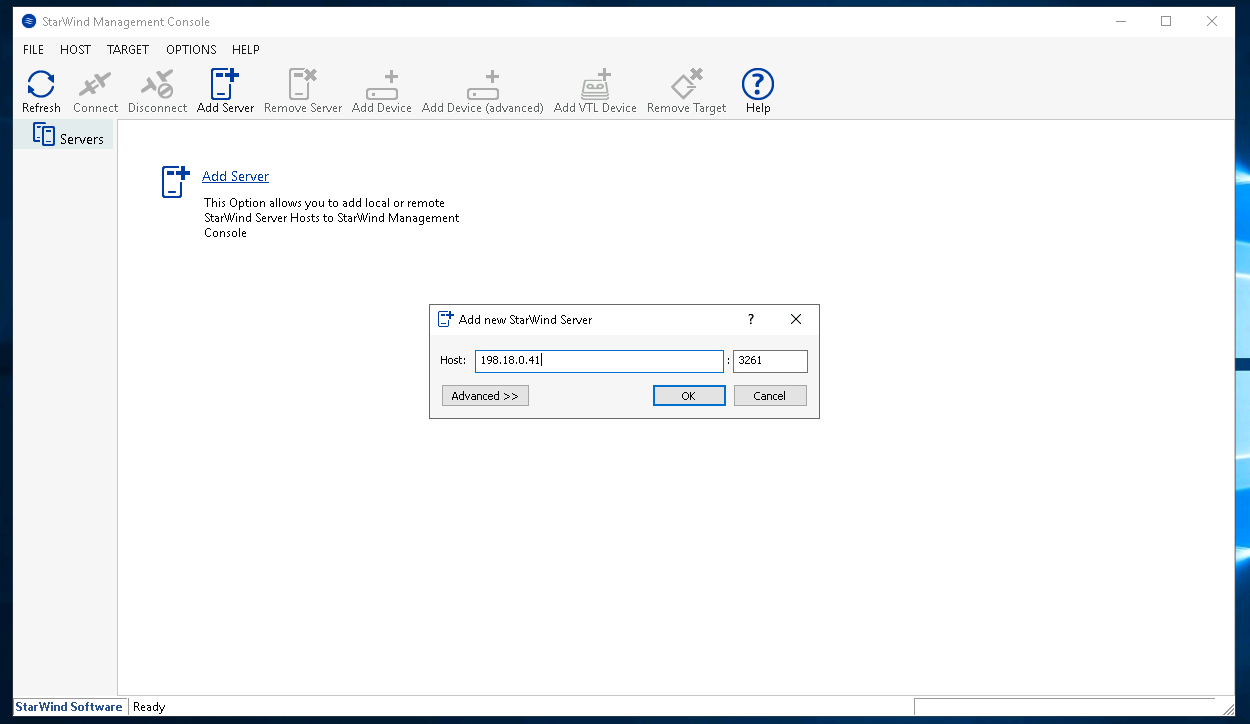Click the Add Device toolbar icon
1250x724 pixels.
pos(381,90)
